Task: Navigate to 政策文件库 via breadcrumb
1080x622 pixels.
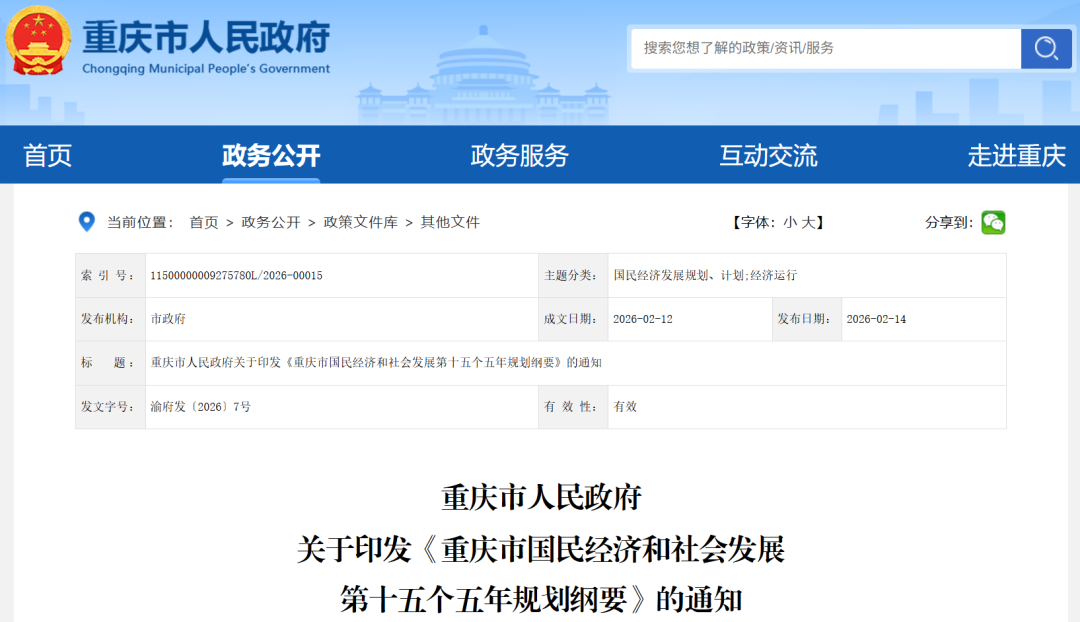Action: (358, 222)
